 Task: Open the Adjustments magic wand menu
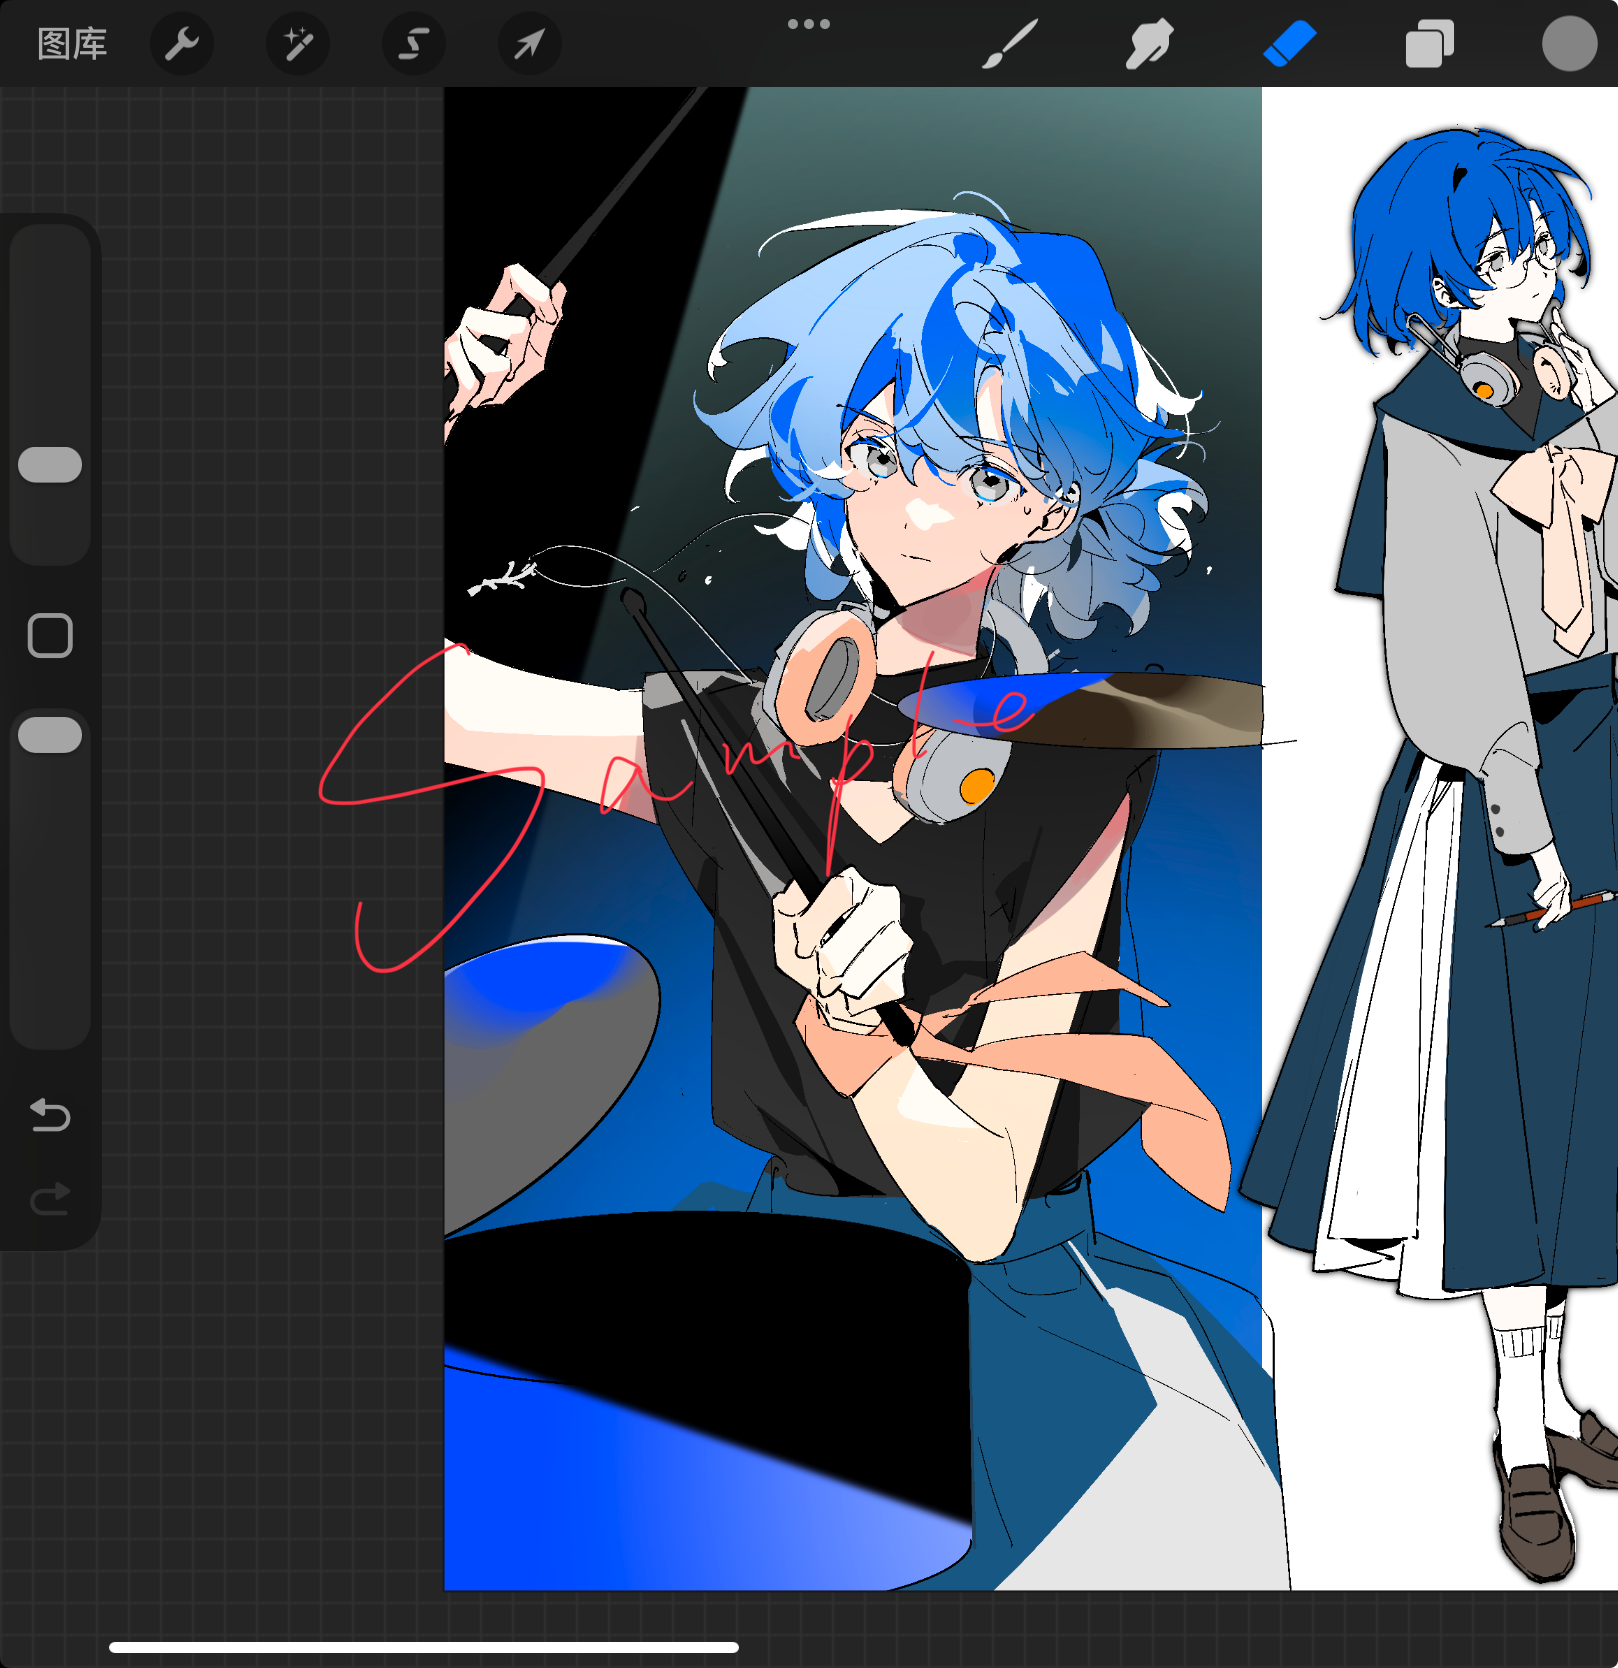point(298,44)
